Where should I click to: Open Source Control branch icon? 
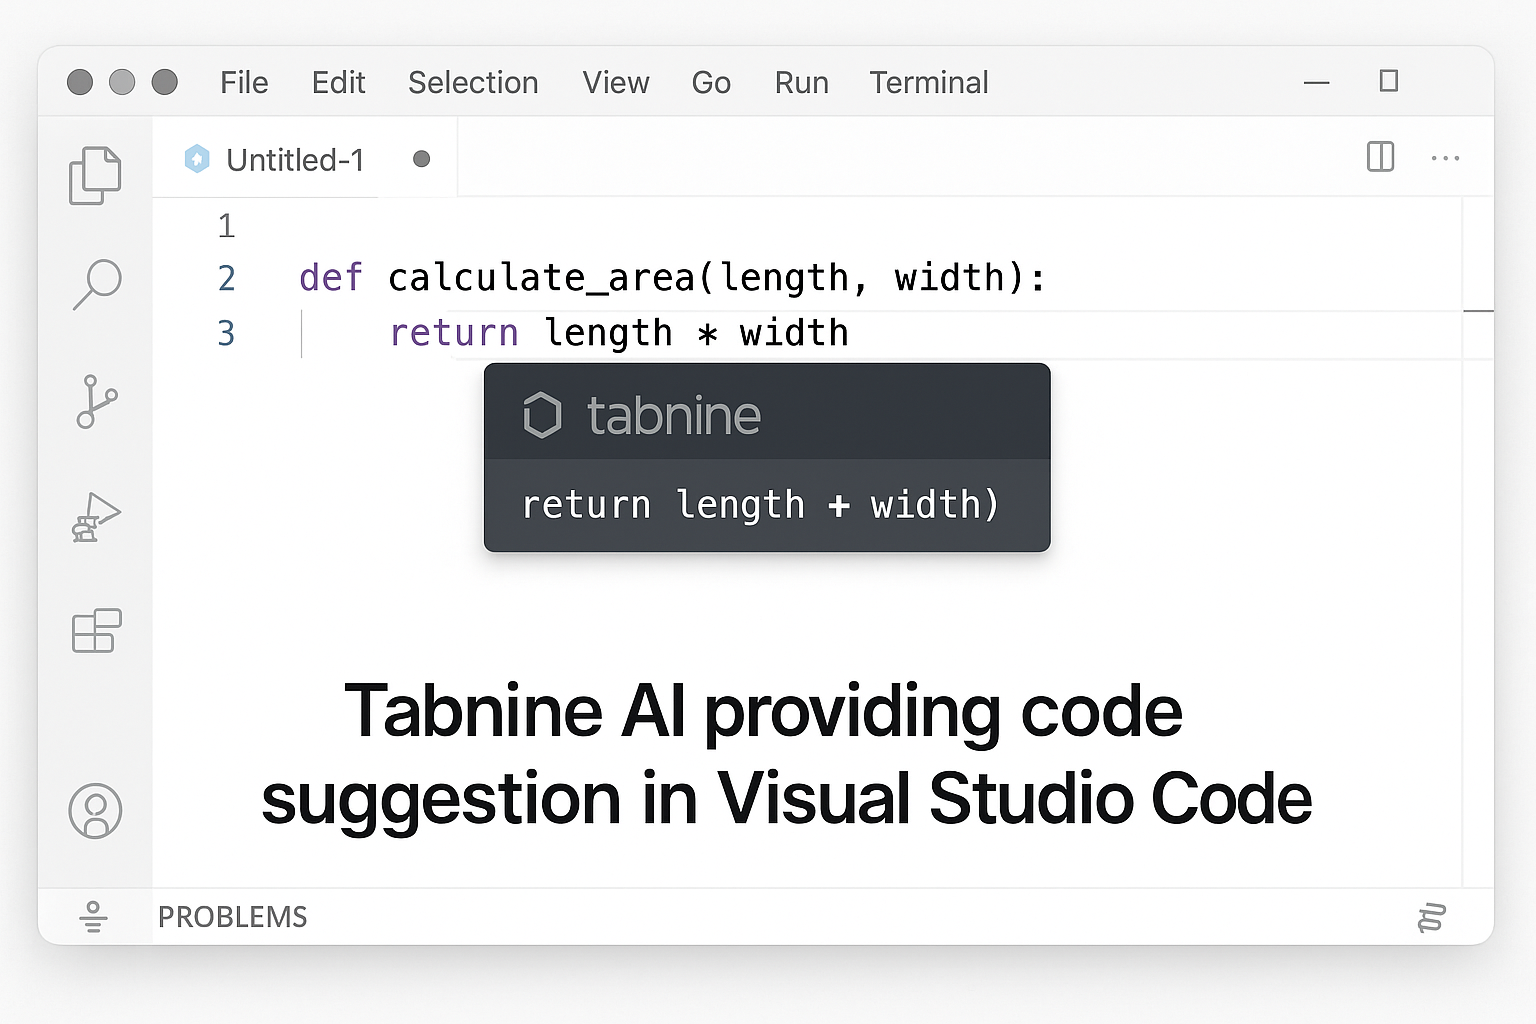[x=96, y=401]
